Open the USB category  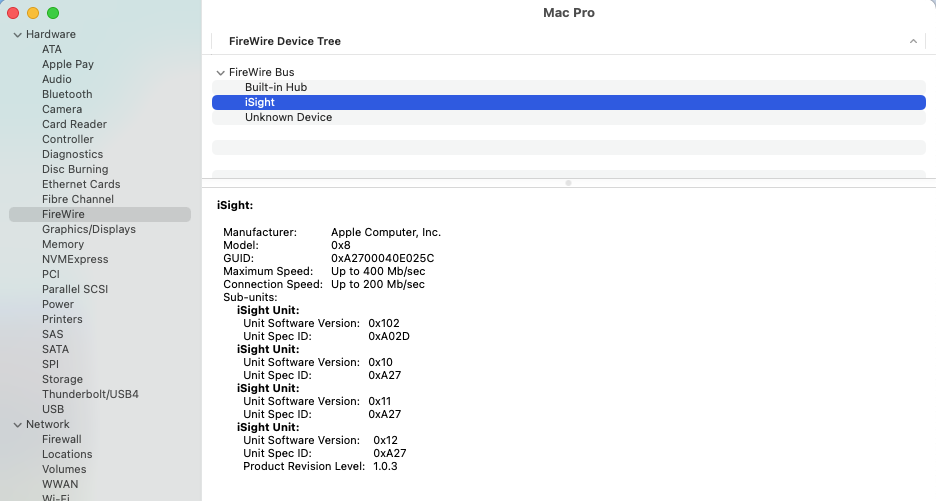pos(53,409)
